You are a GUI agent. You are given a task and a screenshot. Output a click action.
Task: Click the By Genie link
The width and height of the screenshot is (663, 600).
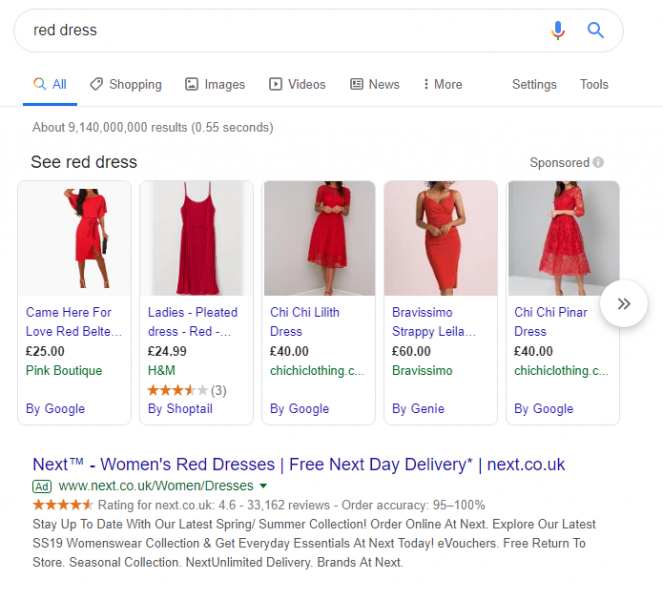[x=418, y=408]
